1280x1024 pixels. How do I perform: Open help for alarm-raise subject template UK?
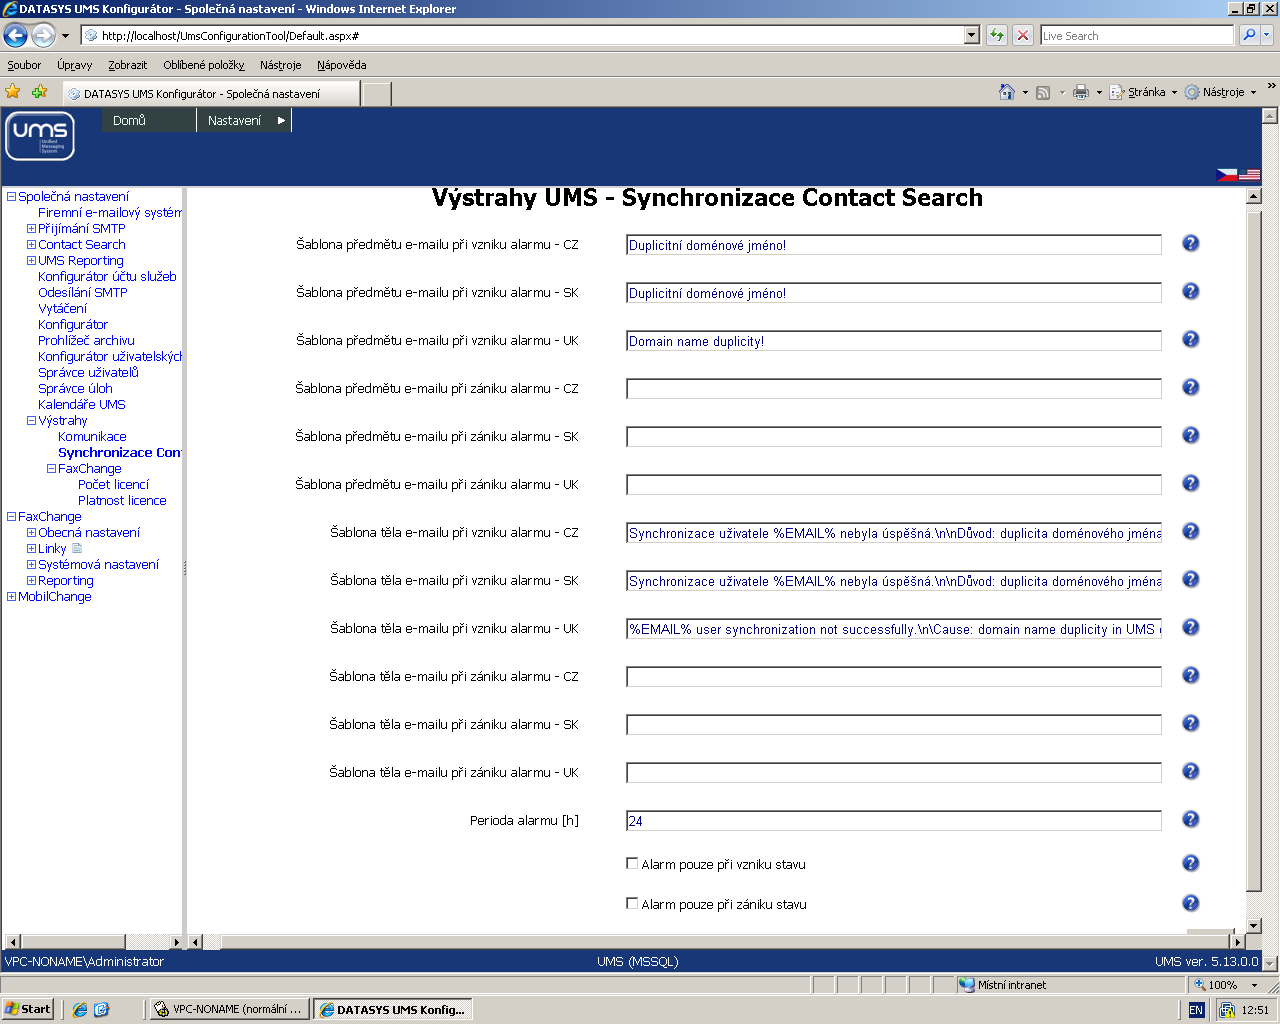1190,339
